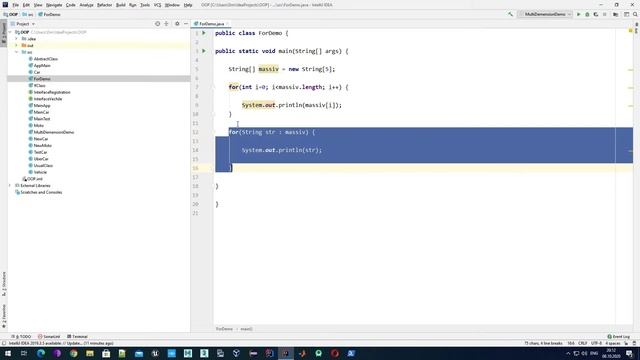Open Search Everywhere magnifier icon
Viewport: 640px width, 360px height.
pyautogui.click(x=635, y=14)
